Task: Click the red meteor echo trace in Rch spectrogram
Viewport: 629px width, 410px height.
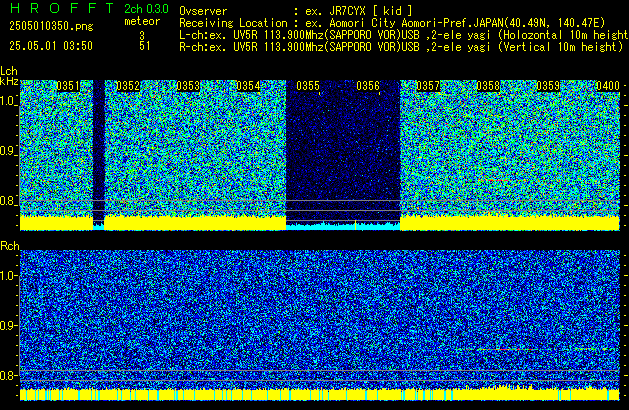Action: 507,349
